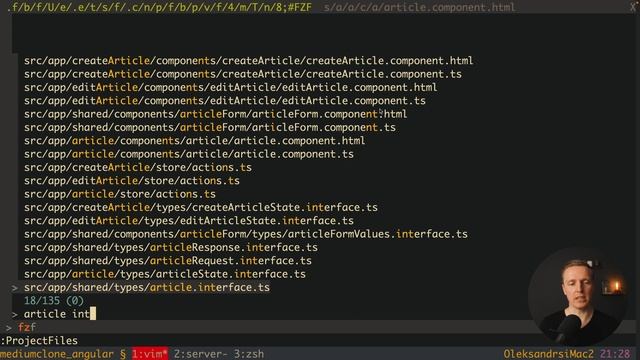Click the fzf prompt line
Screen dimensions: 640x360
tap(27, 327)
